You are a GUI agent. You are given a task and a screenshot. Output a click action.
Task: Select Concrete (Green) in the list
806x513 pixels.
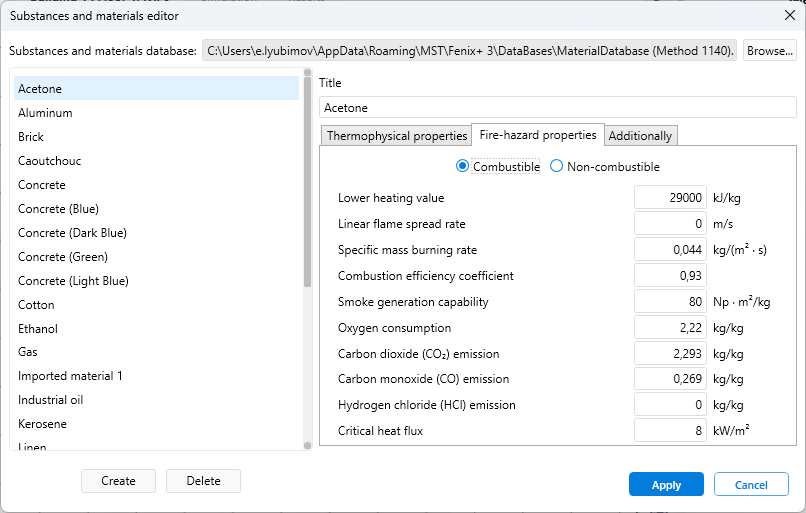pos(156,256)
